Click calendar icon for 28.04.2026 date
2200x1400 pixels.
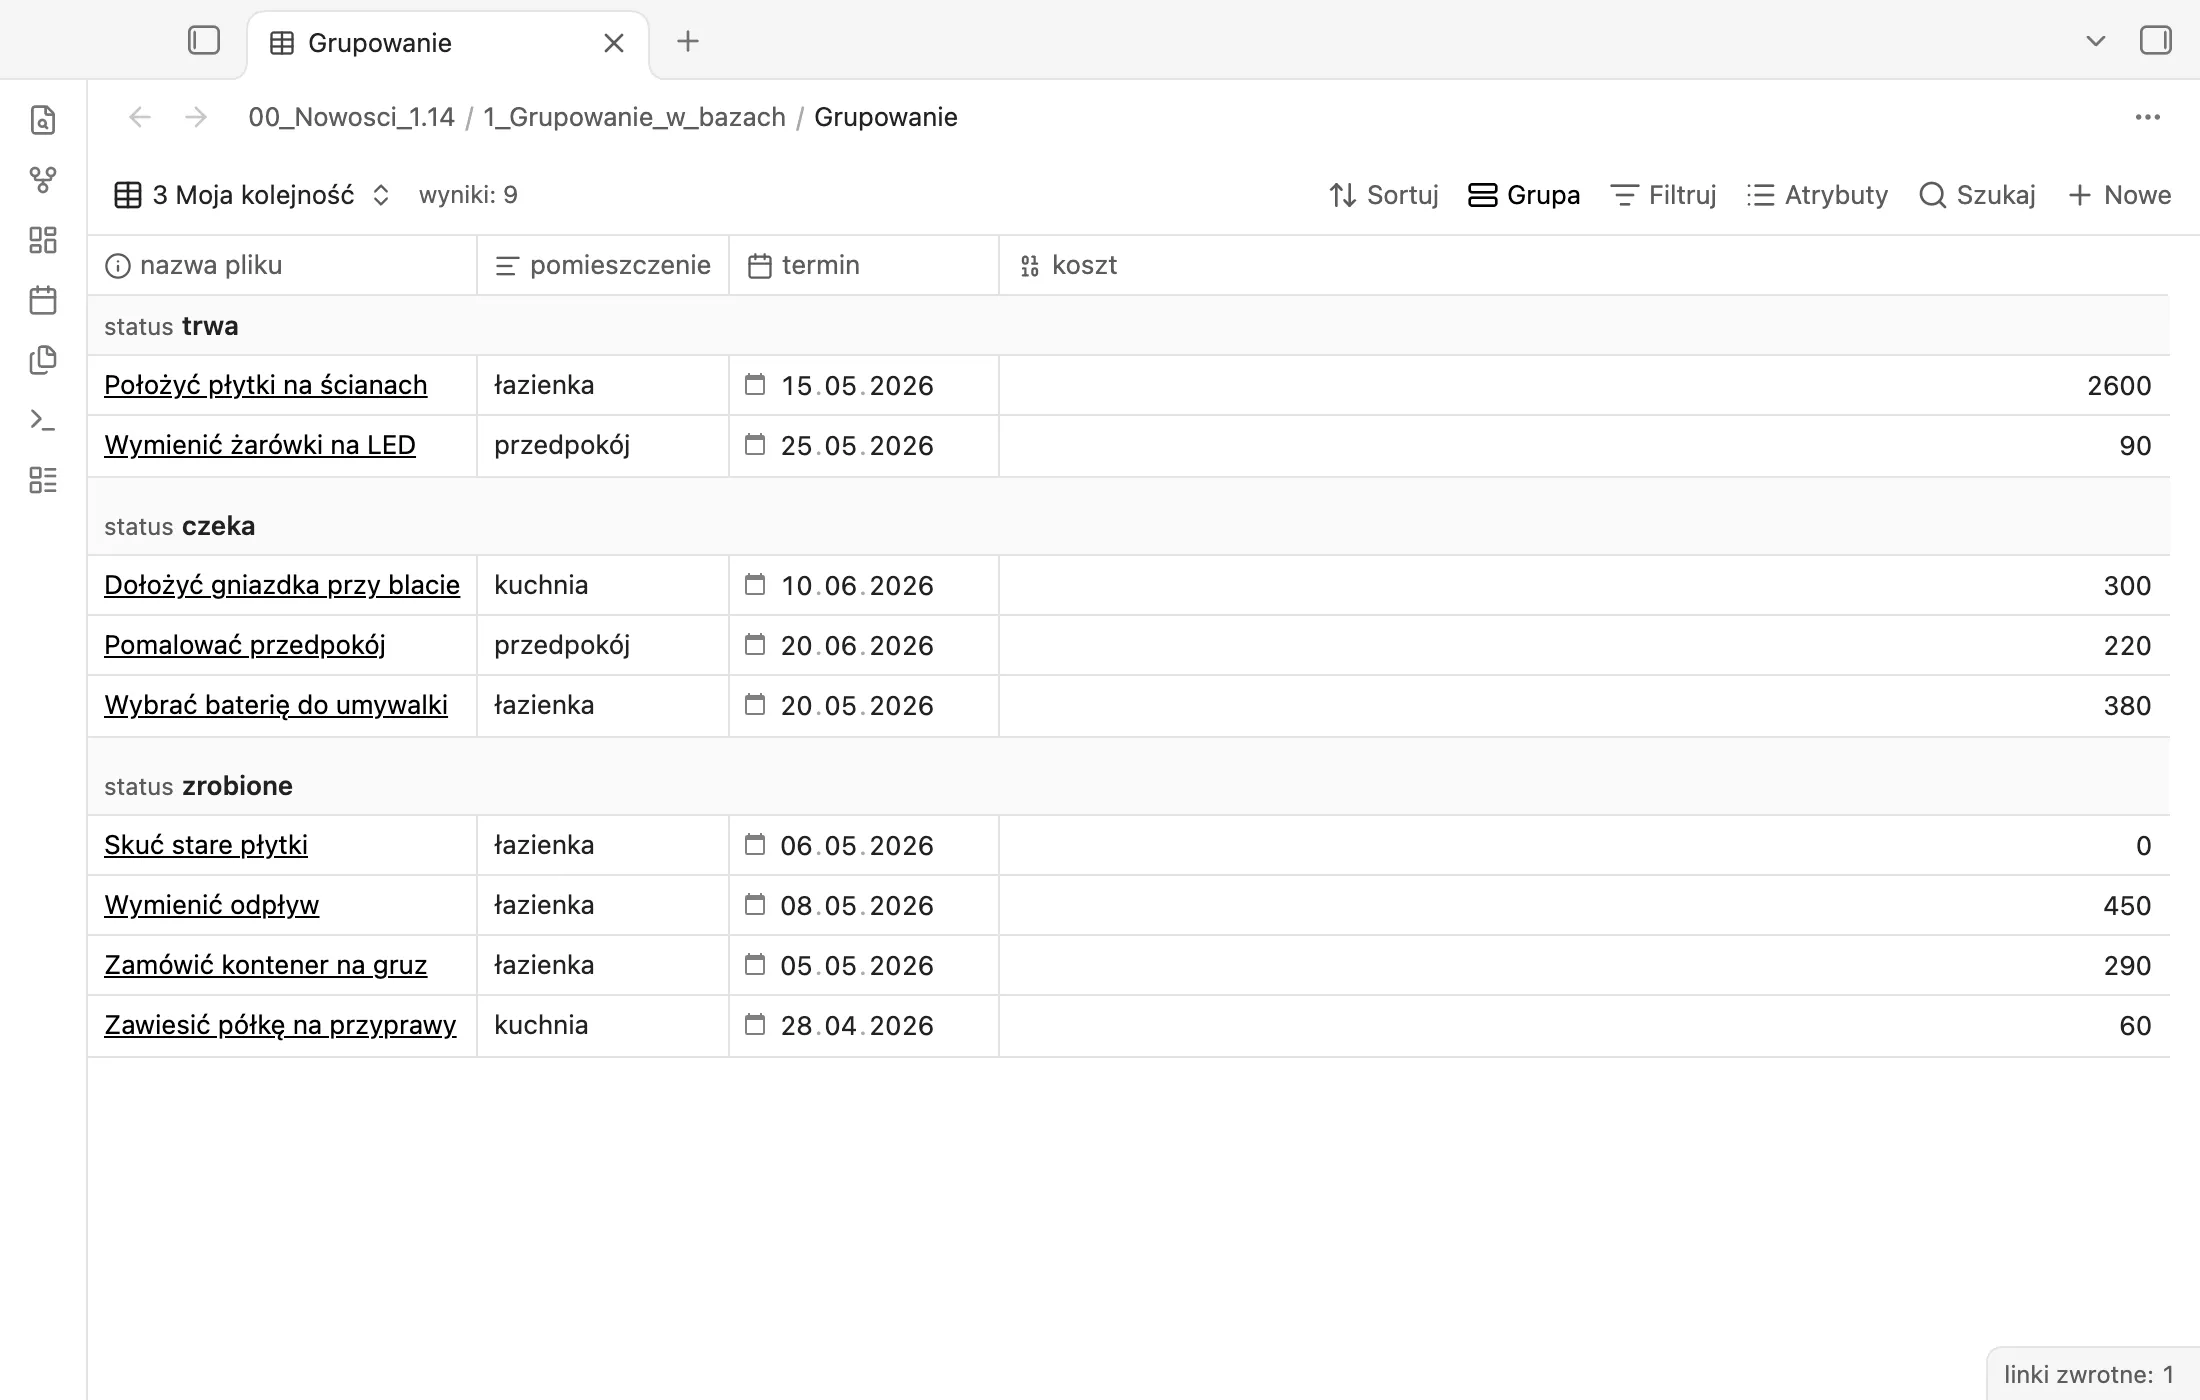755,1025
